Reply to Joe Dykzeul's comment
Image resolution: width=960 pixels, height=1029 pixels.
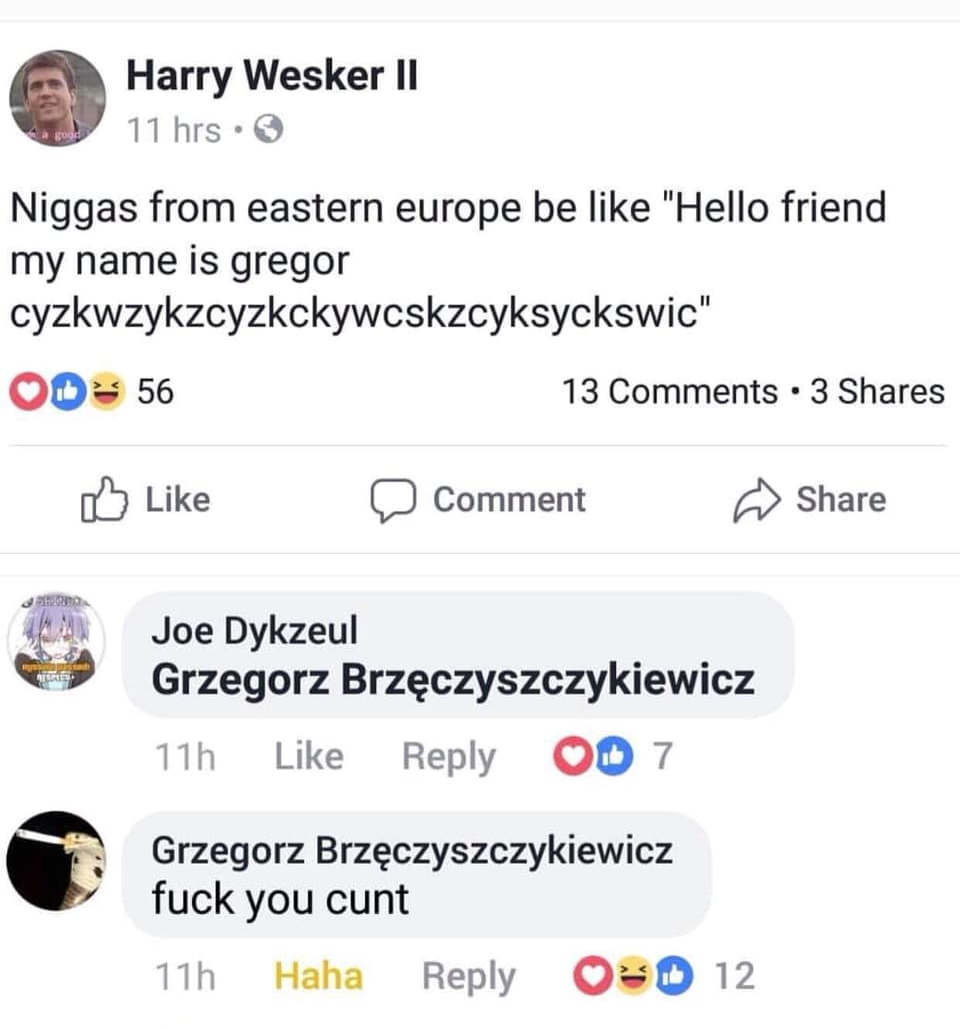[449, 757]
